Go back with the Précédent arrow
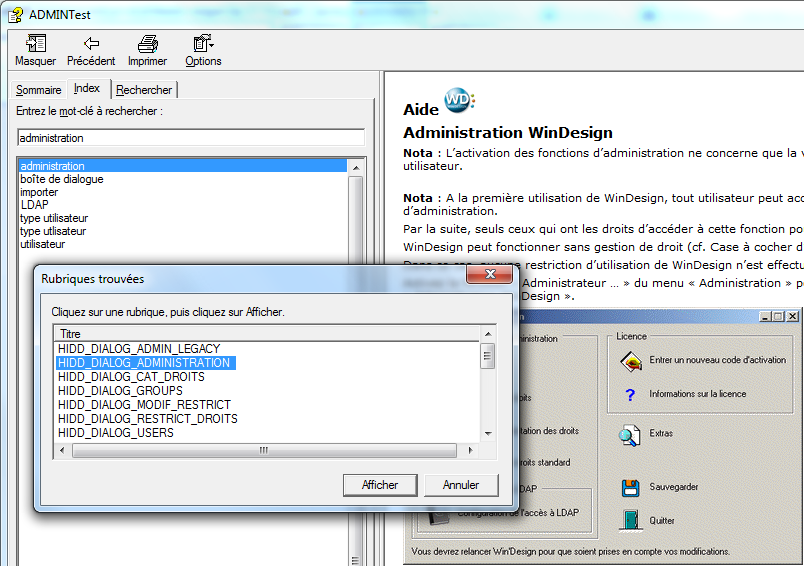The image size is (804, 566). point(91,44)
